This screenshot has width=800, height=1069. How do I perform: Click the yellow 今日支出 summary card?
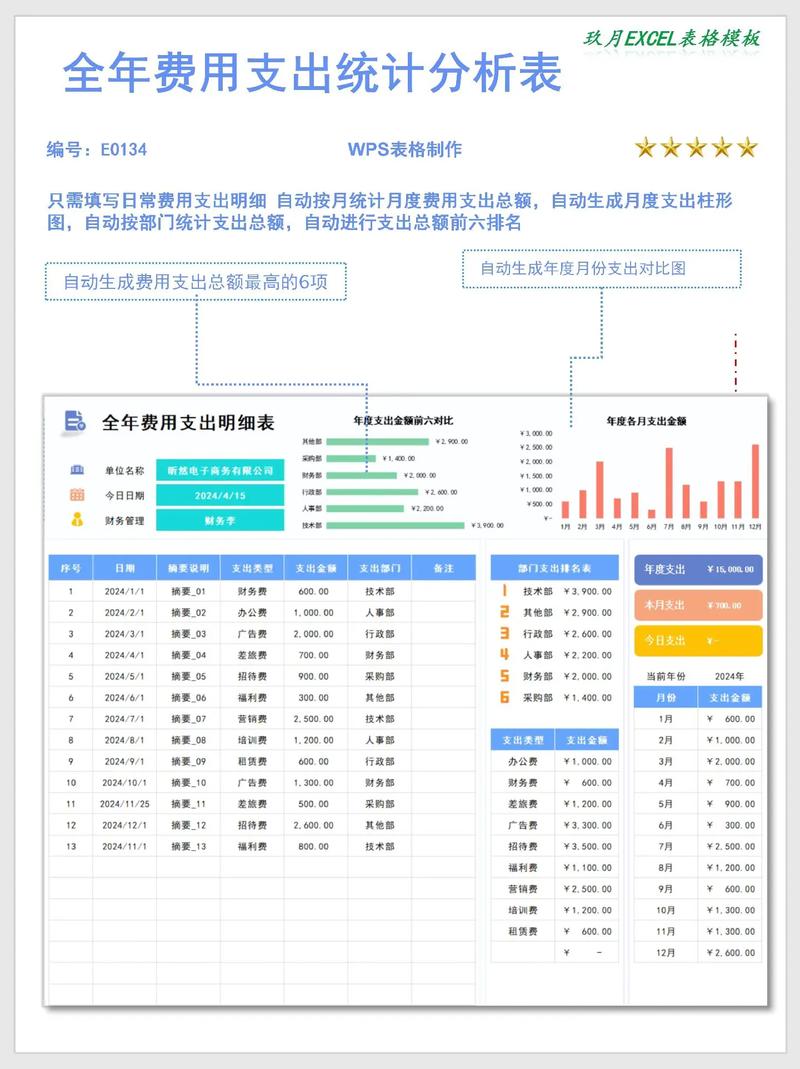(x=698, y=640)
